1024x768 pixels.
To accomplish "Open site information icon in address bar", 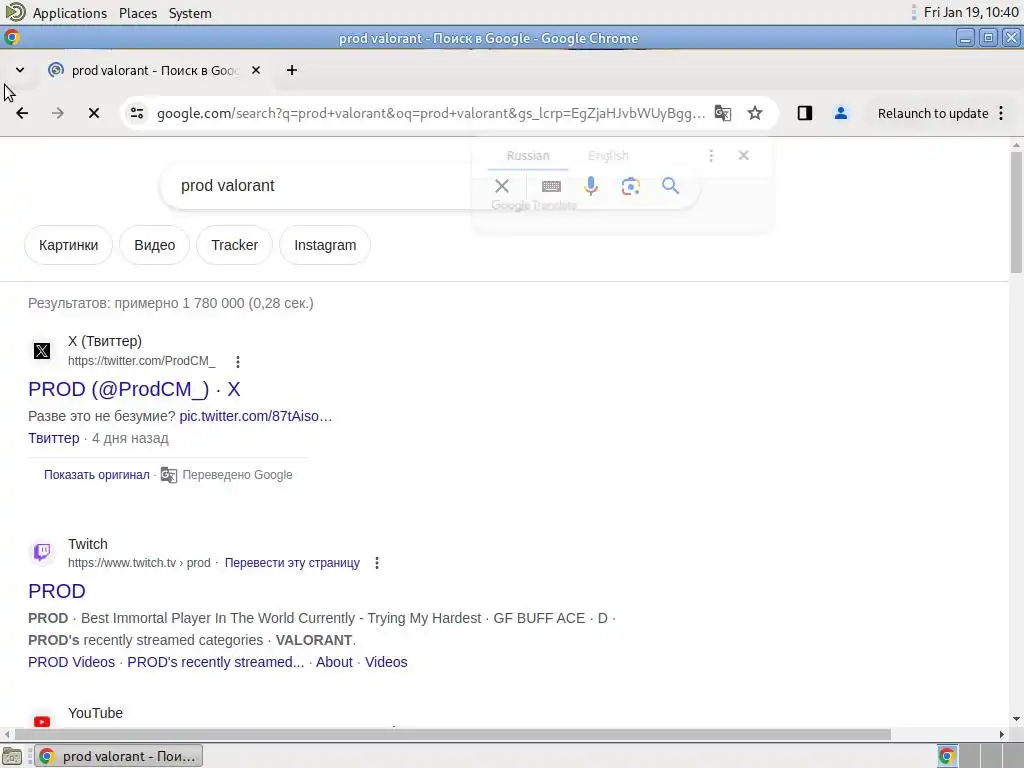I will point(137,113).
